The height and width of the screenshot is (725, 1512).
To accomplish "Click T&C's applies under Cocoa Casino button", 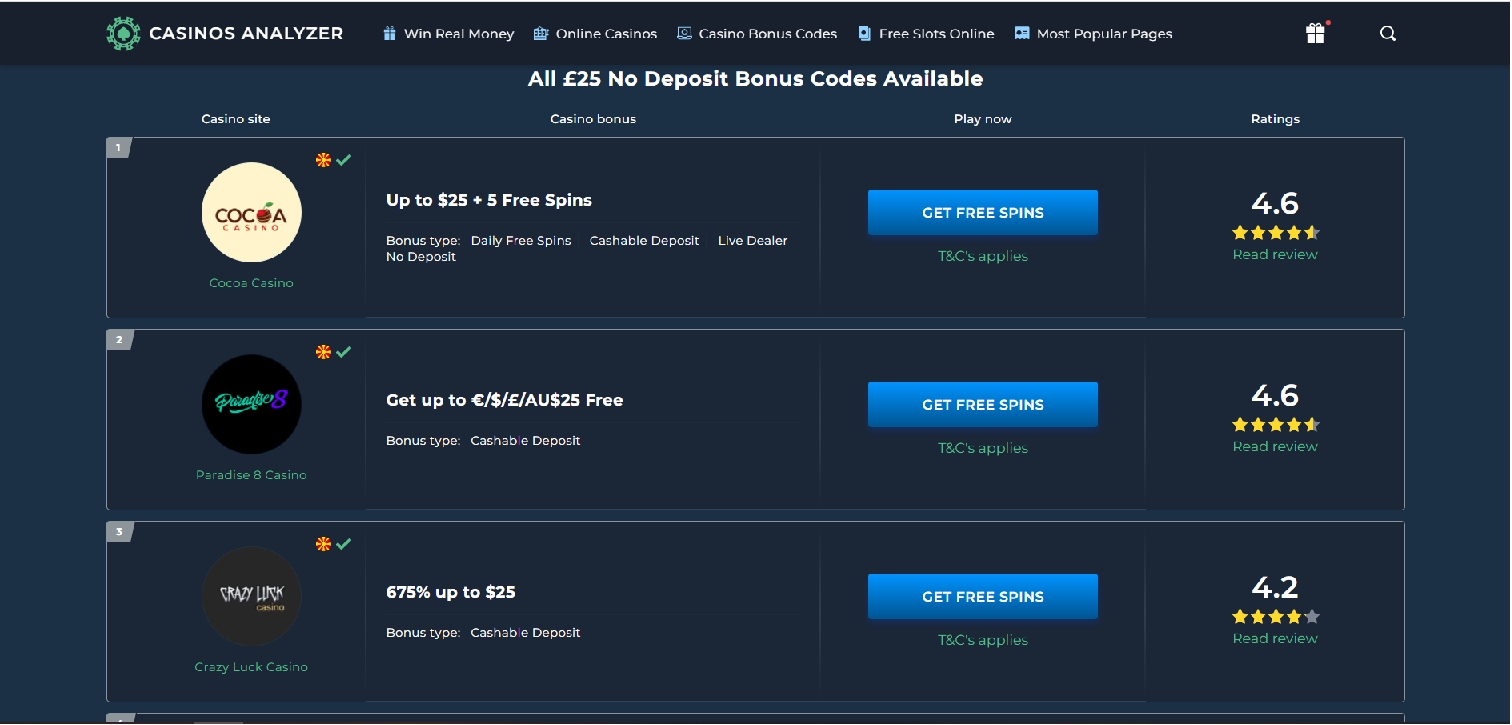I will click(x=982, y=256).
